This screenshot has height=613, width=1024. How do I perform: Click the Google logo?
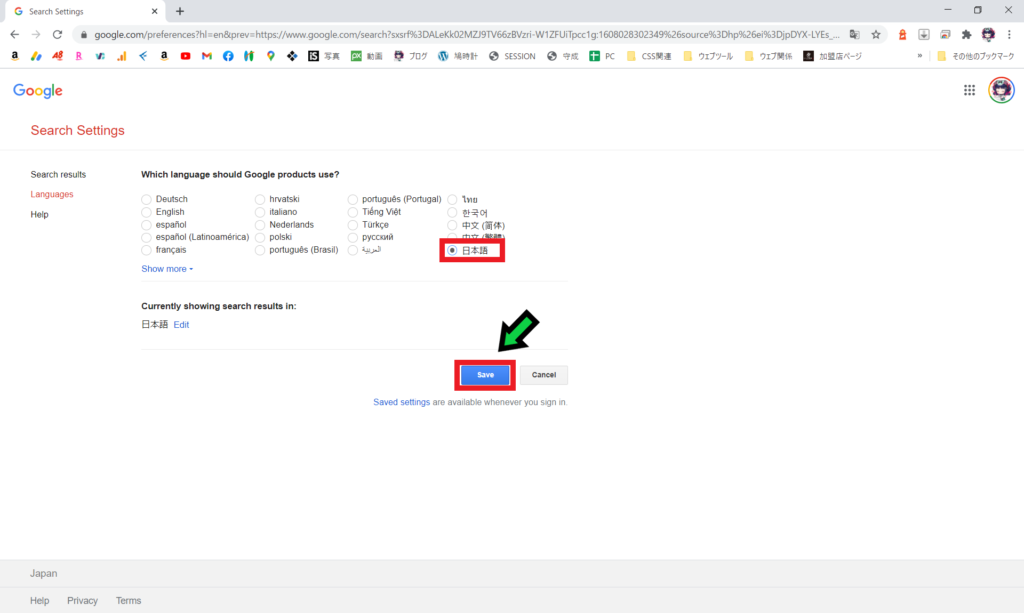pyautogui.click(x=38, y=91)
